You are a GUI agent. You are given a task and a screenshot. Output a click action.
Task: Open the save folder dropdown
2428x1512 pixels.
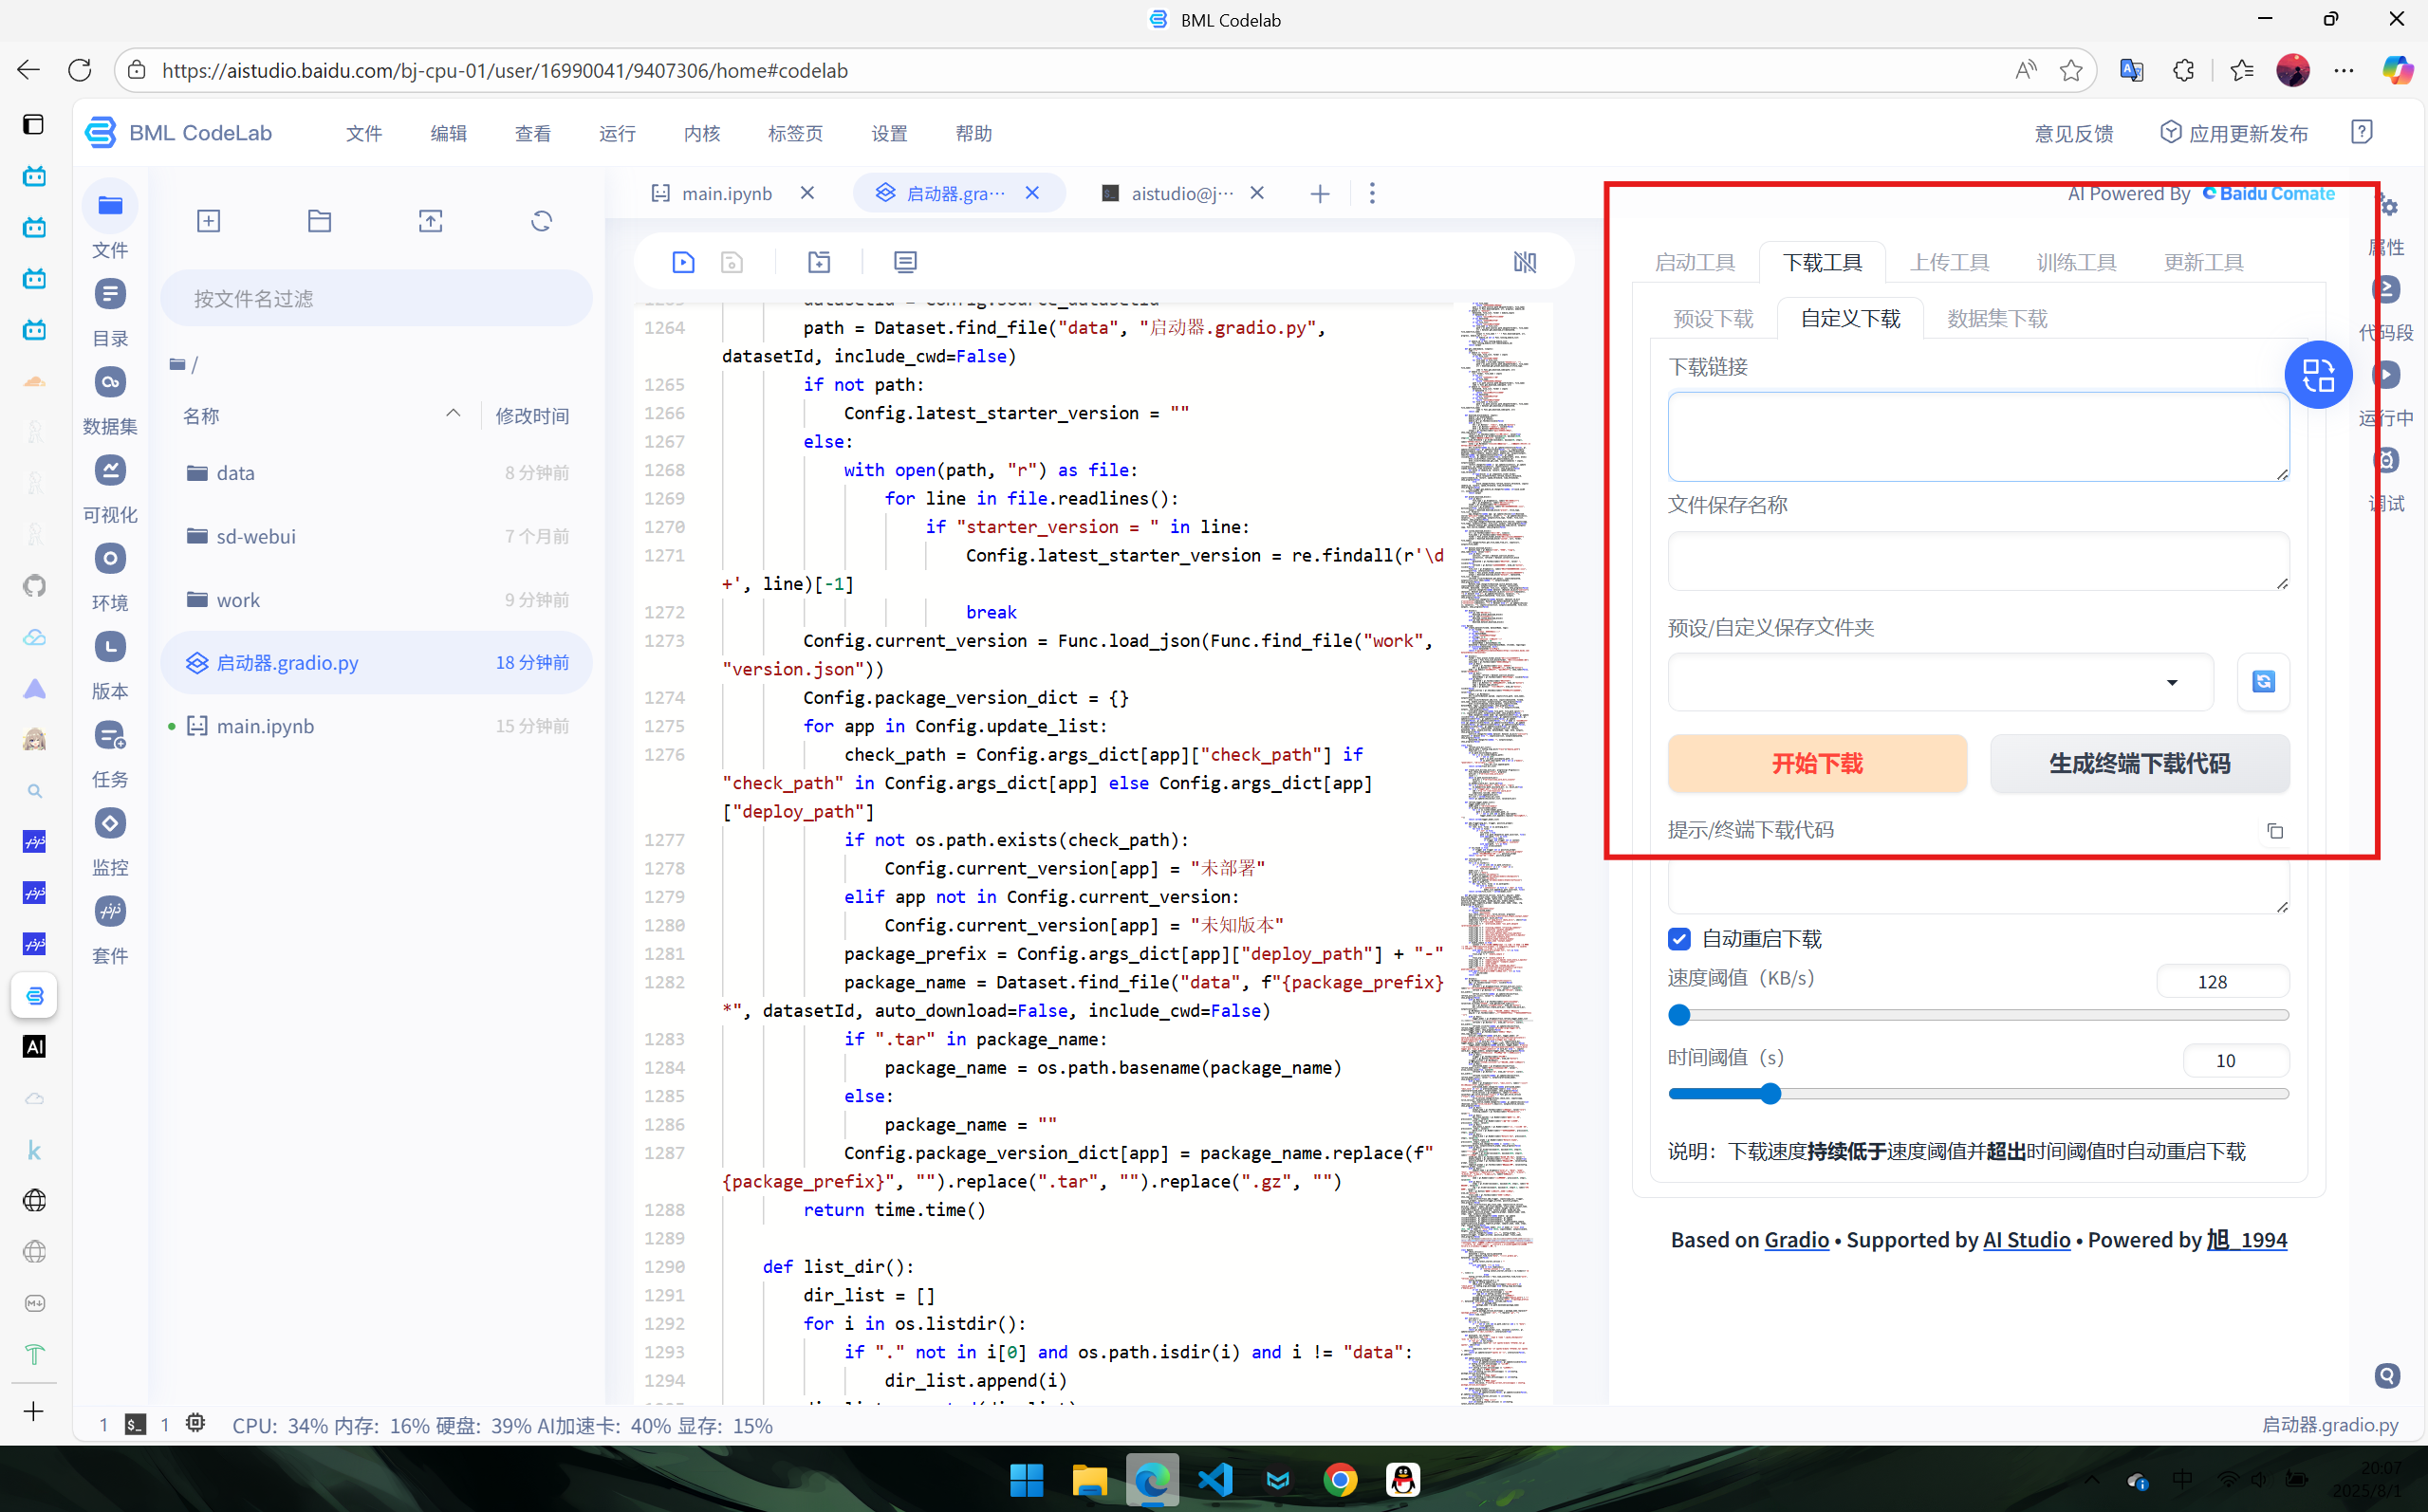click(x=1940, y=682)
